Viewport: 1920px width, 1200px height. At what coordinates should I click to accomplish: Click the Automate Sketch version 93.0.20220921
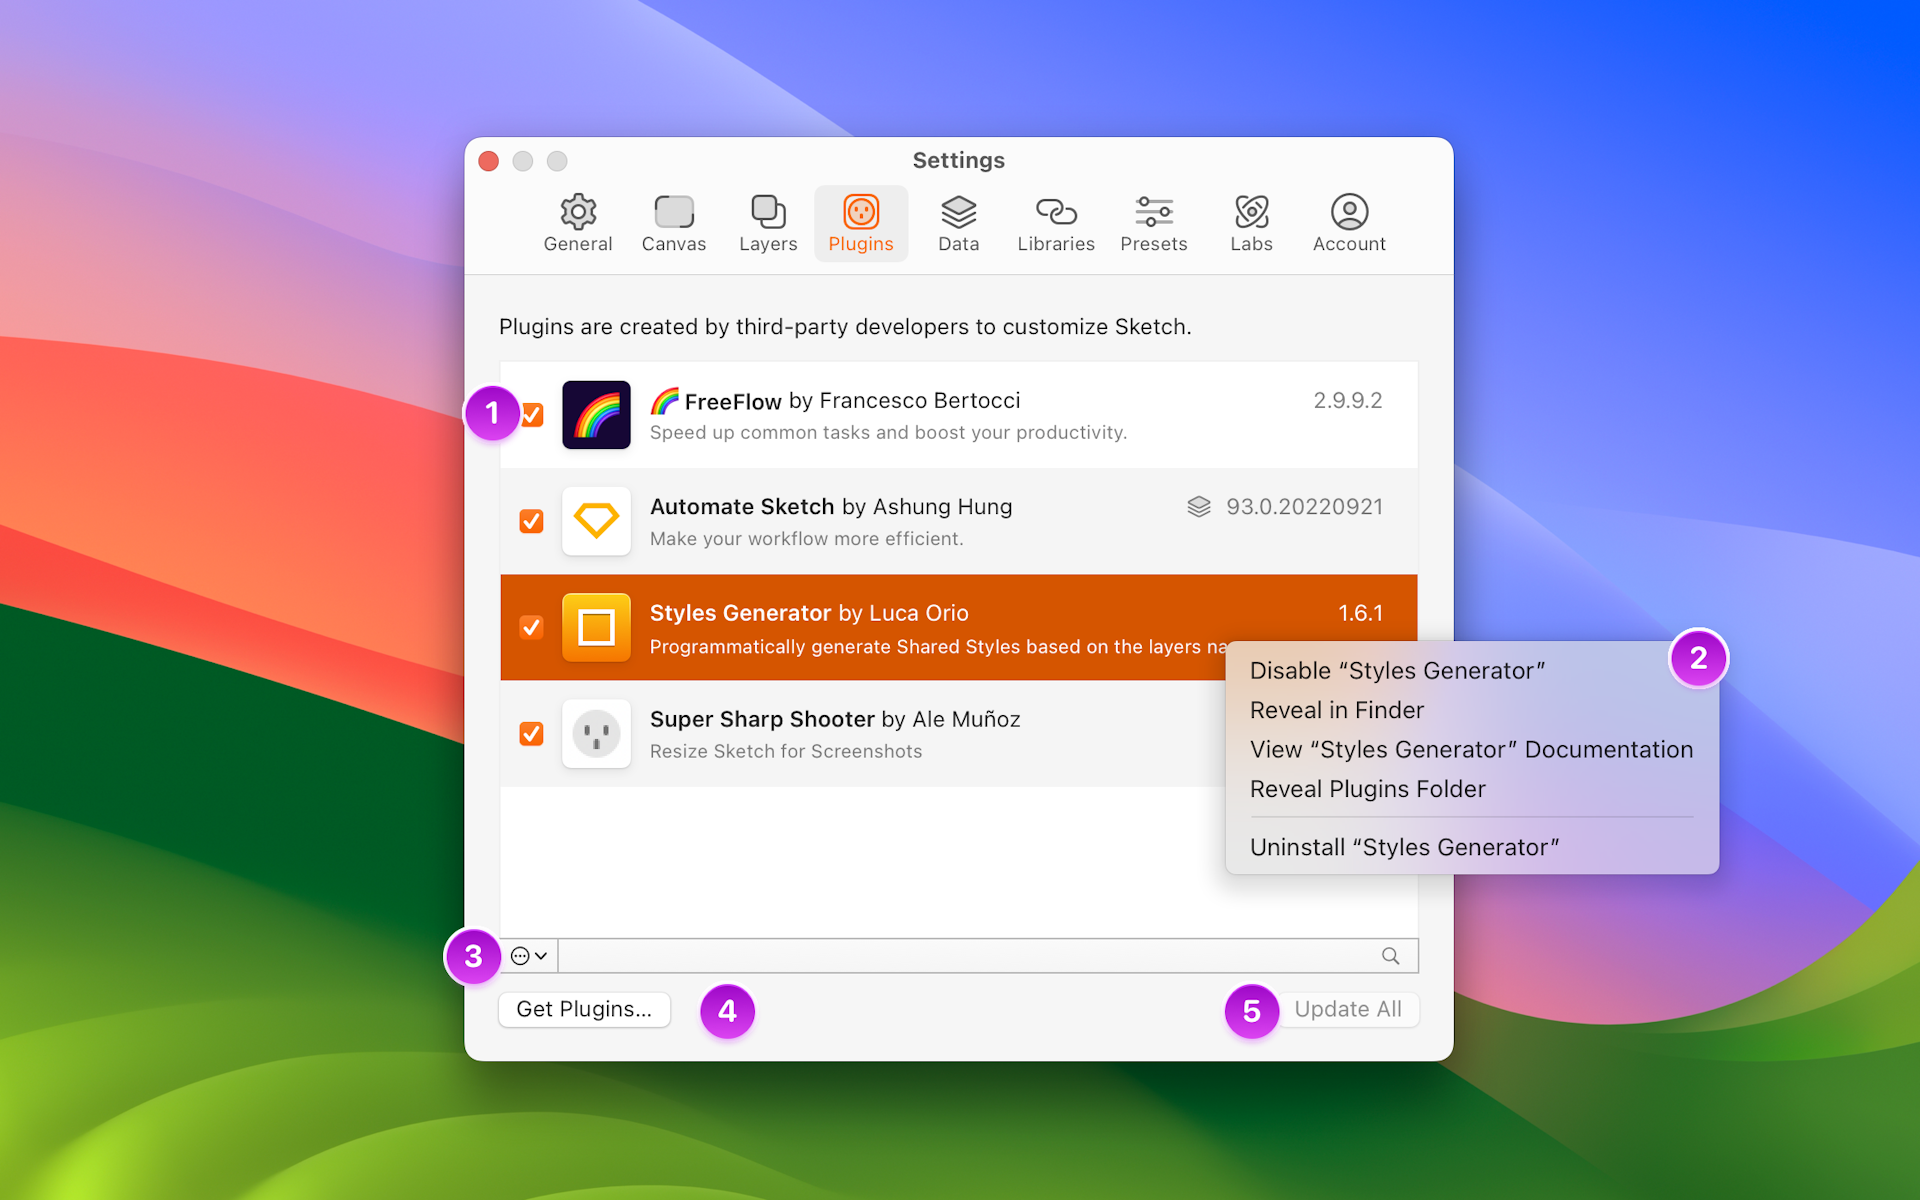1304,507
